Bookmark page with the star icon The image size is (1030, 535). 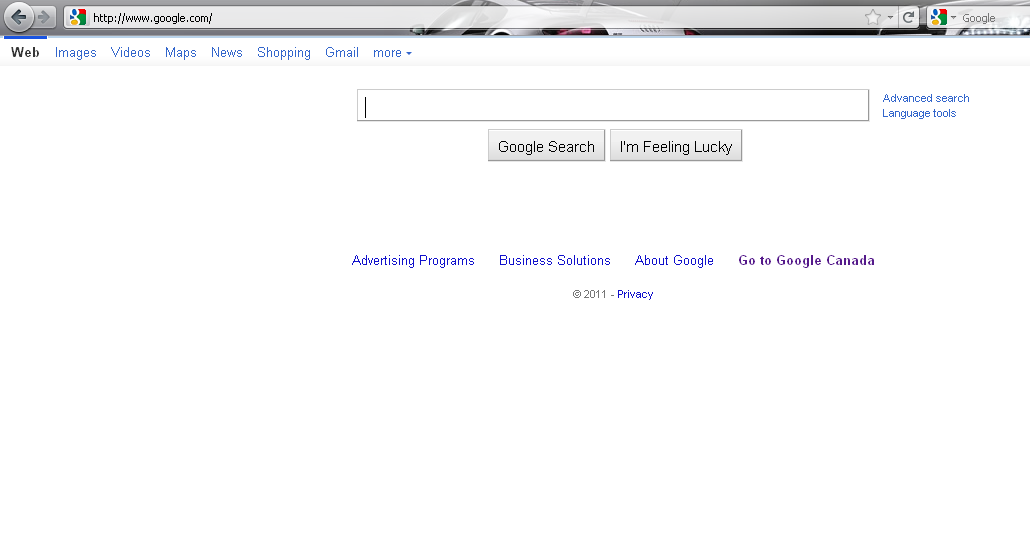coord(872,18)
